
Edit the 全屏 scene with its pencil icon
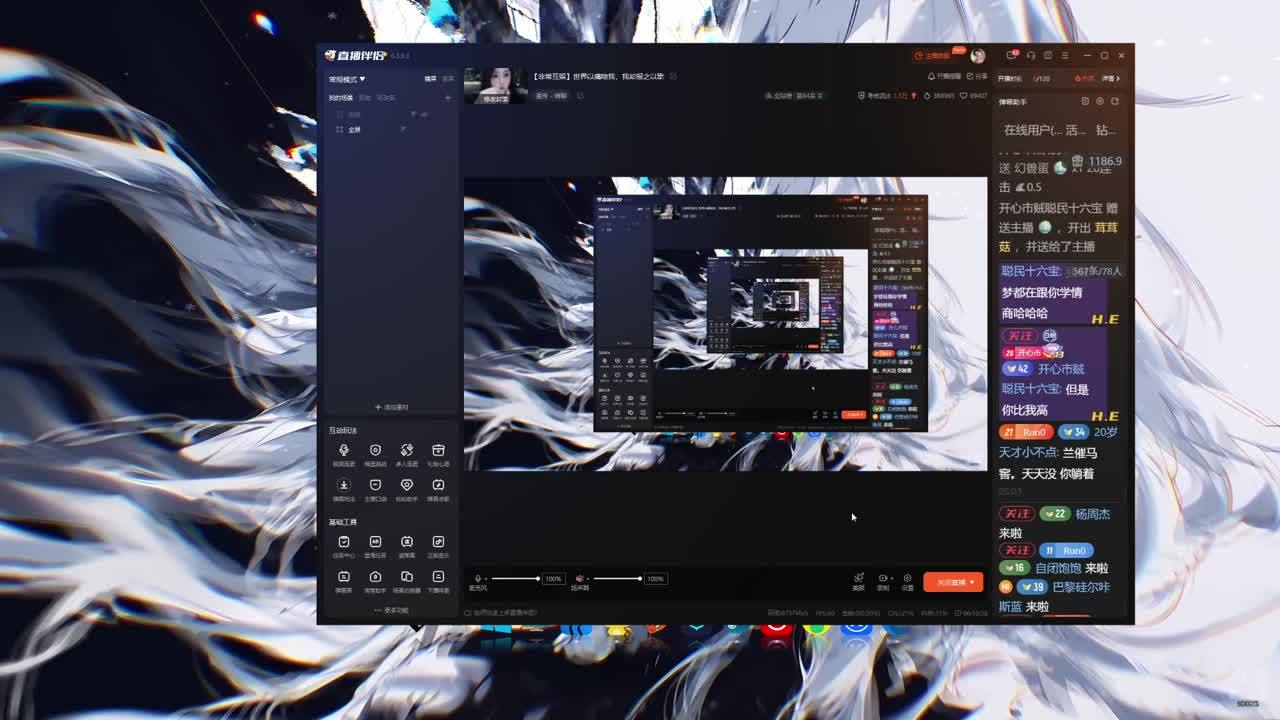pos(403,130)
